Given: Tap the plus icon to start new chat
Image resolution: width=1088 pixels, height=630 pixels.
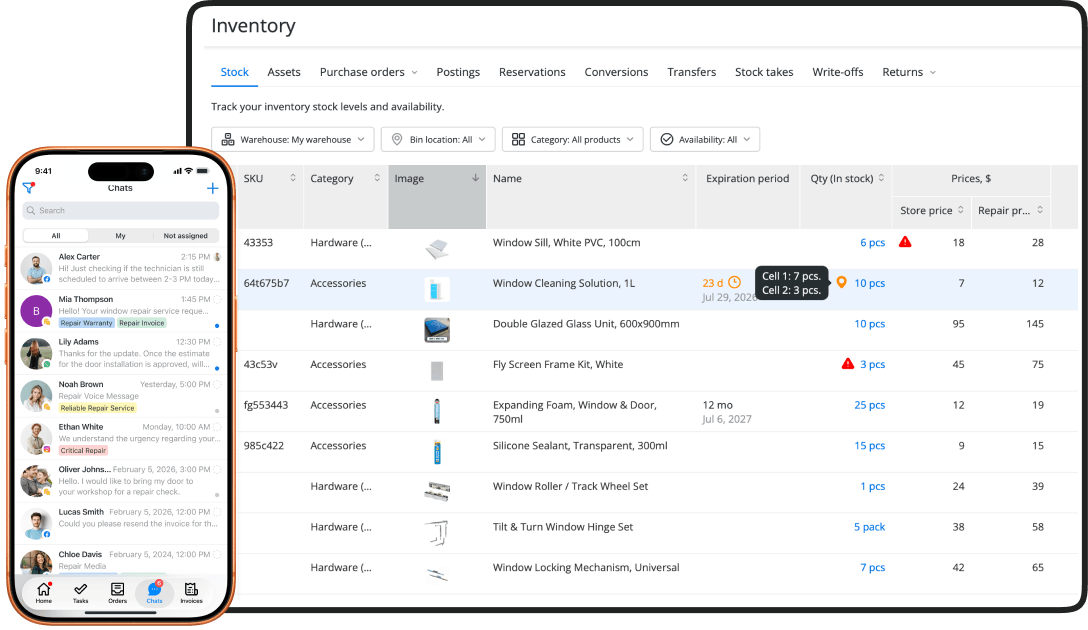Looking at the screenshot, I should [212, 188].
